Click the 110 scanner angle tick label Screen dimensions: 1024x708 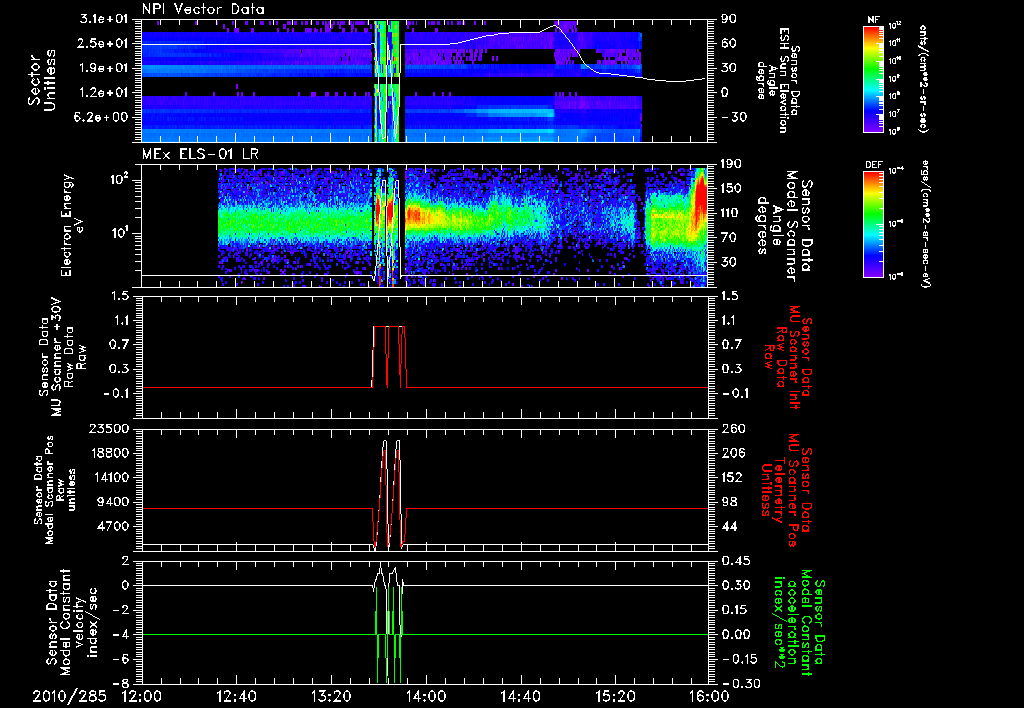(x=730, y=213)
